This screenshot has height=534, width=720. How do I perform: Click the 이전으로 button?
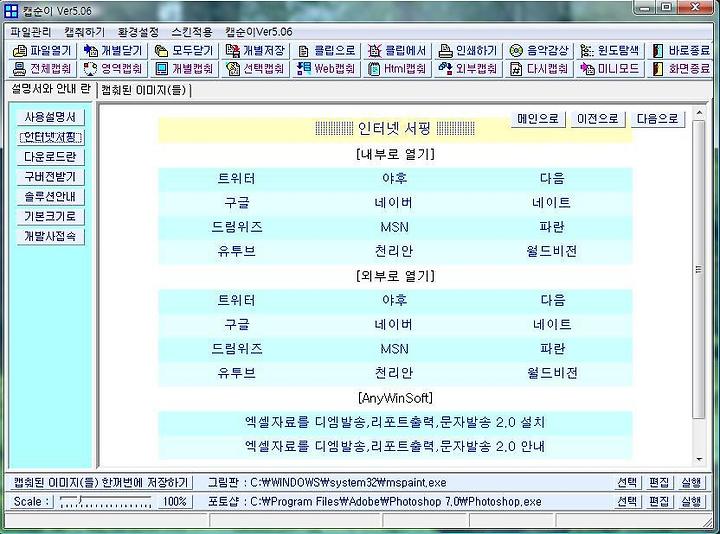pos(598,119)
